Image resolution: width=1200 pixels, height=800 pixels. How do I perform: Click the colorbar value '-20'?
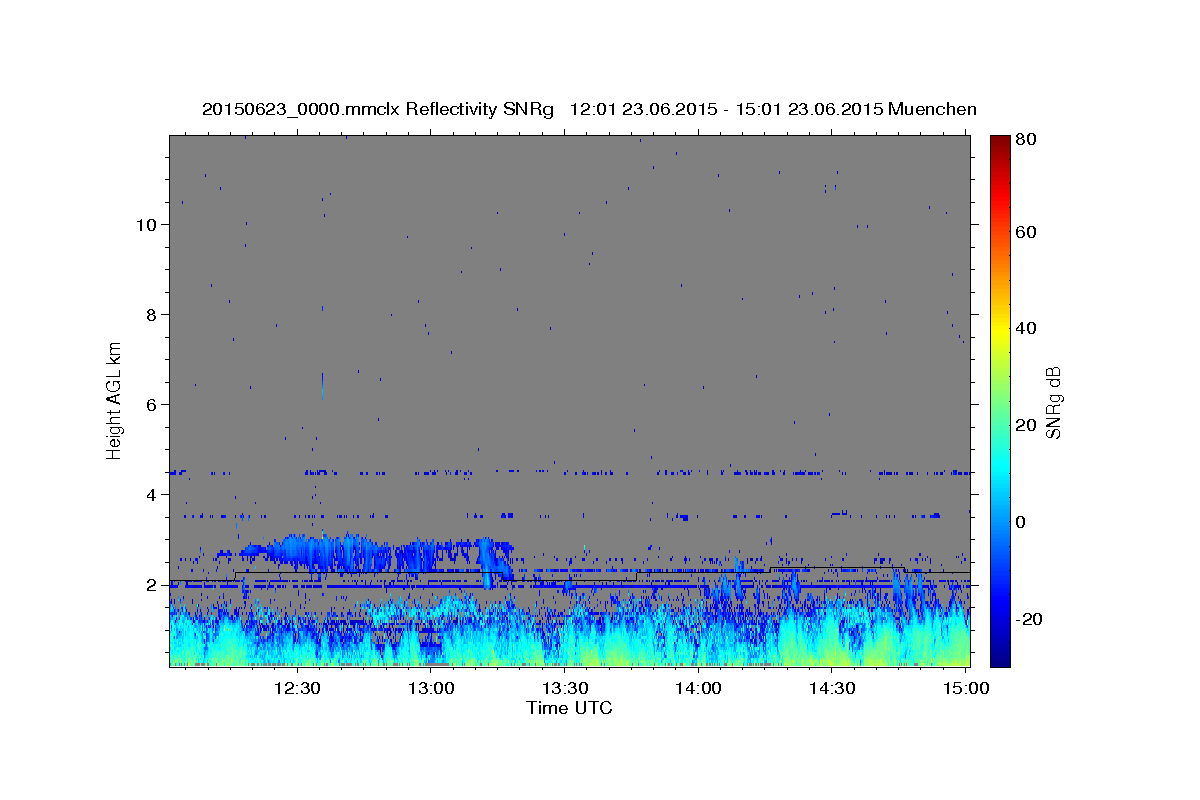(1030, 619)
